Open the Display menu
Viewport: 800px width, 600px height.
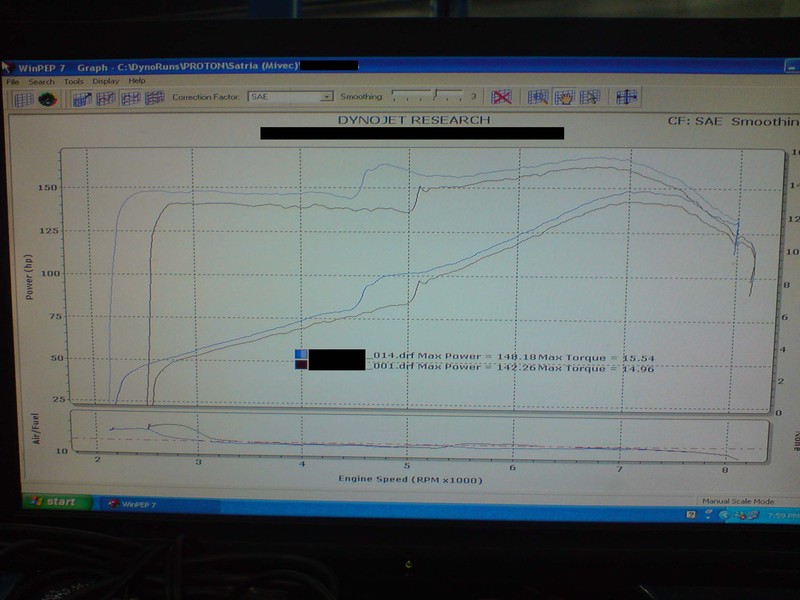pyautogui.click(x=105, y=81)
